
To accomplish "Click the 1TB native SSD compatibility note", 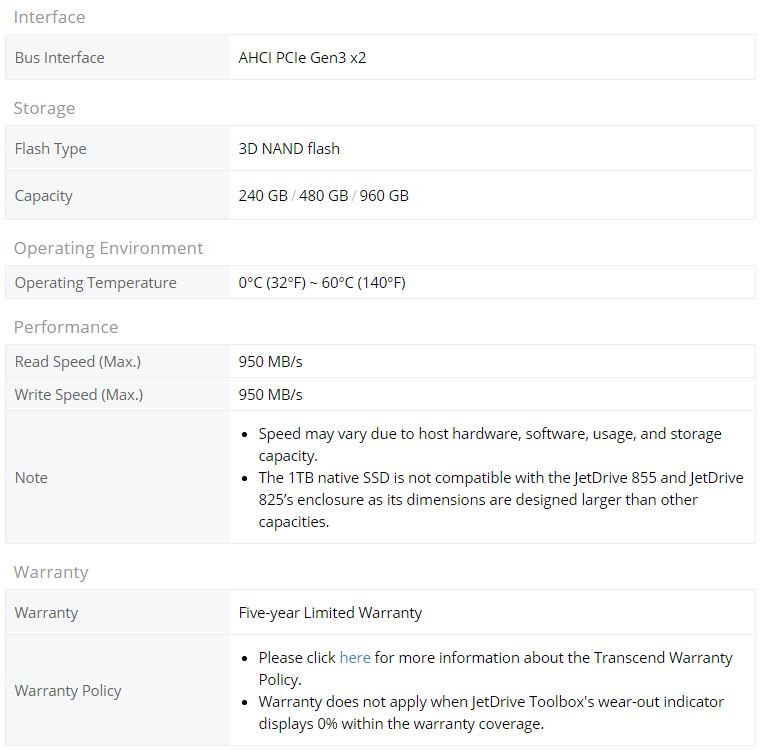I will [x=501, y=500].
